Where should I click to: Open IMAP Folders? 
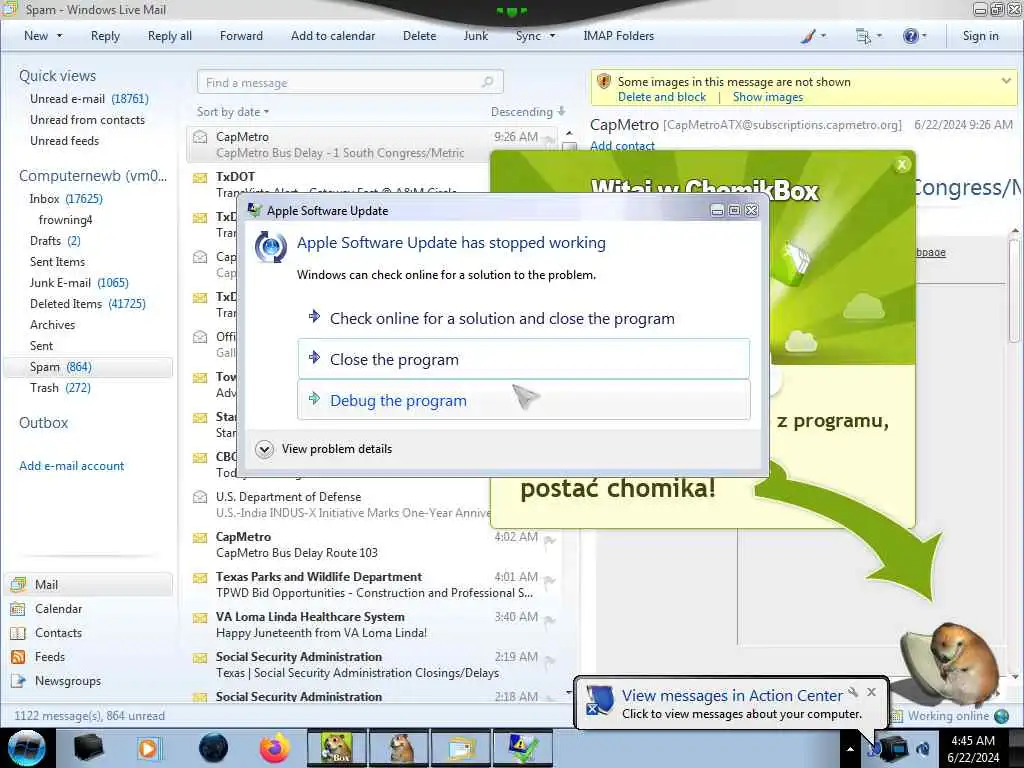click(x=618, y=36)
